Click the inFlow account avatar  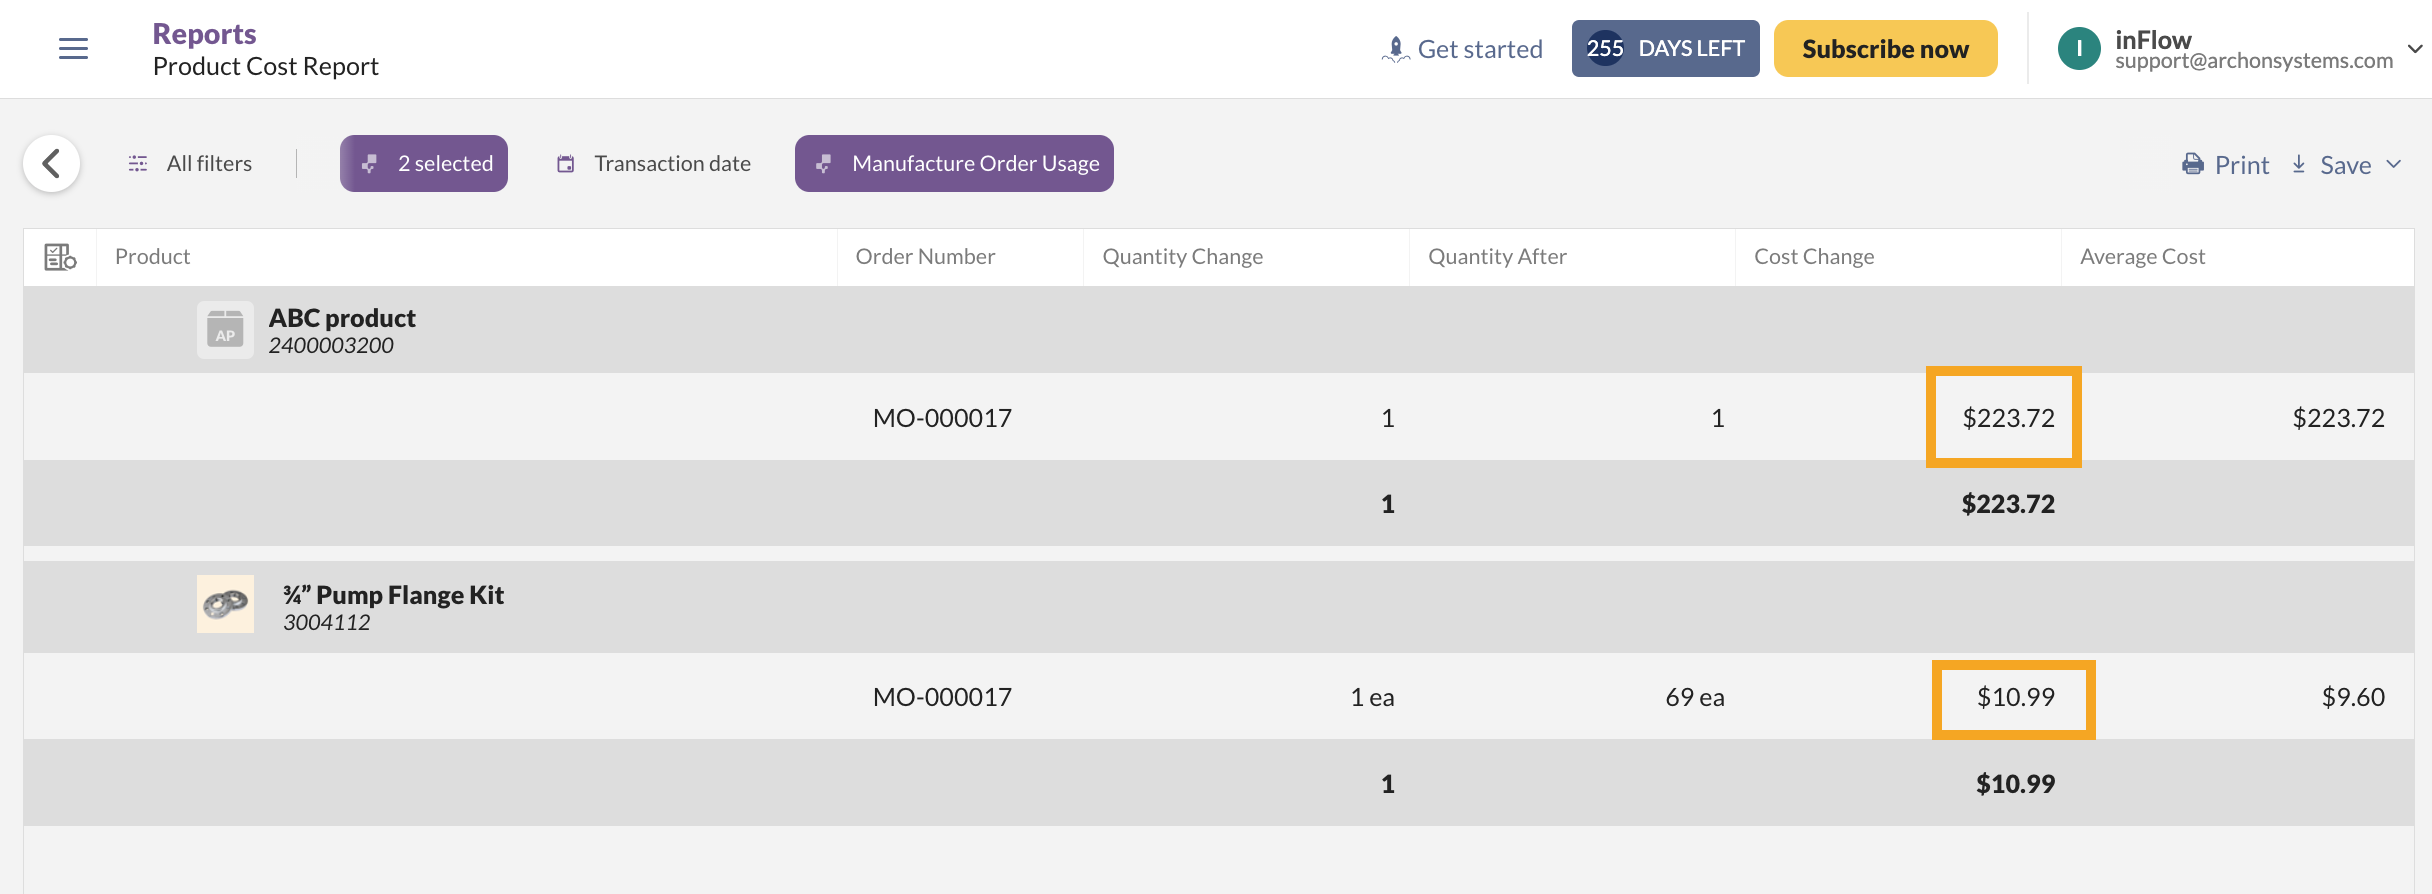[2078, 48]
